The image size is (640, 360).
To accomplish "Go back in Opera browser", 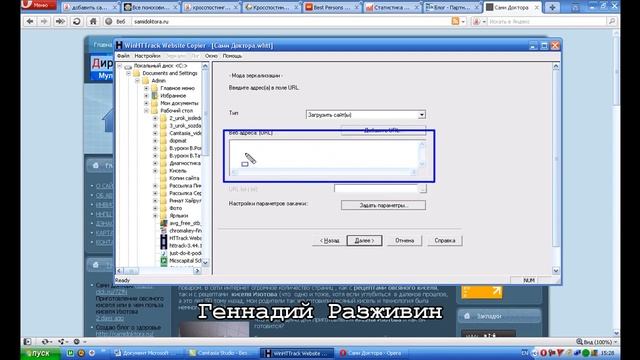I will (x=30, y=21).
